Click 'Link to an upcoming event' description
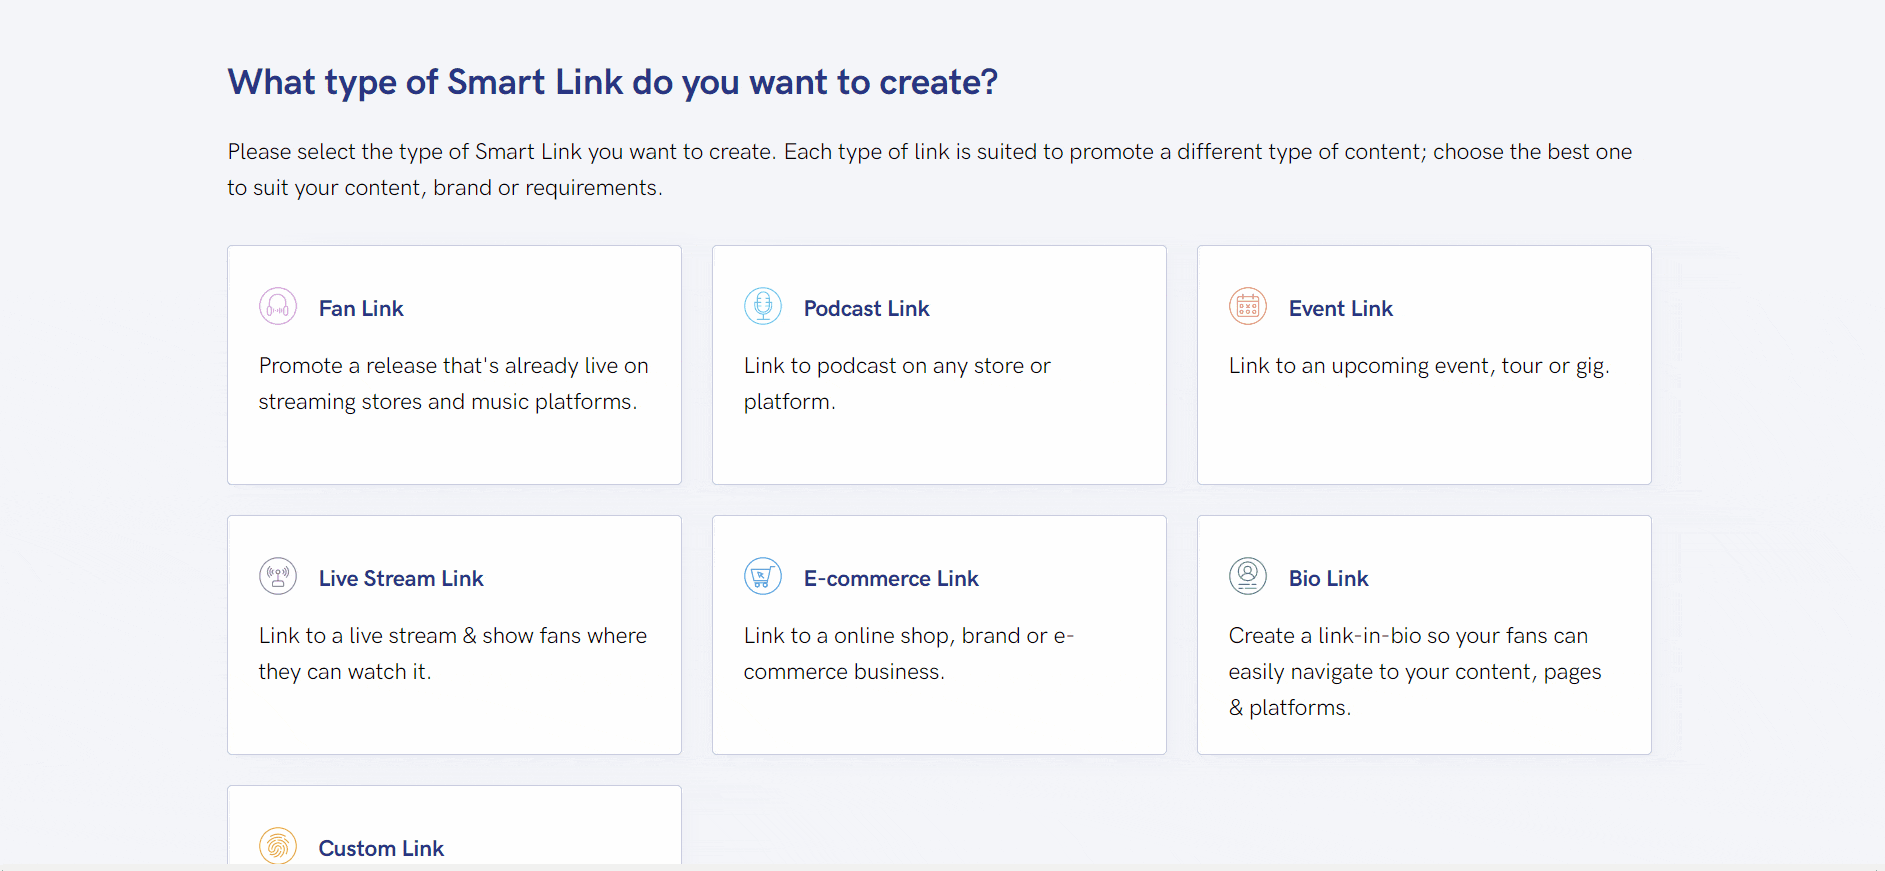This screenshot has width=1885, height=871. (x=1419, y=366)
